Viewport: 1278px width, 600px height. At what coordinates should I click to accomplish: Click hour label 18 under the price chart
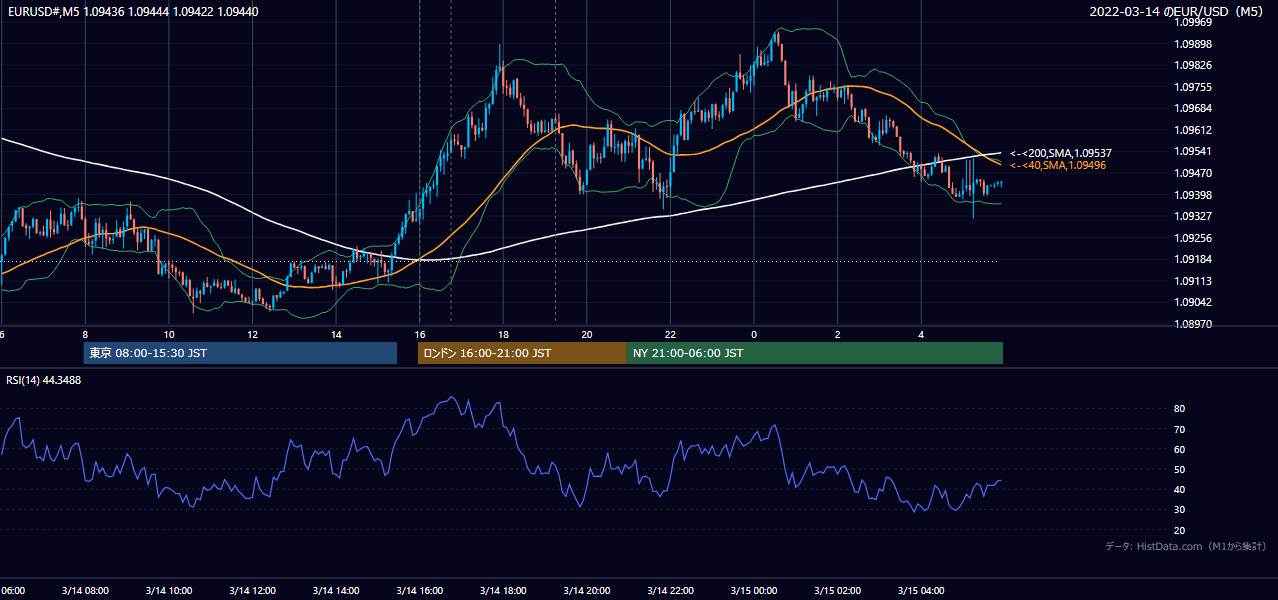tap(503, 334)
